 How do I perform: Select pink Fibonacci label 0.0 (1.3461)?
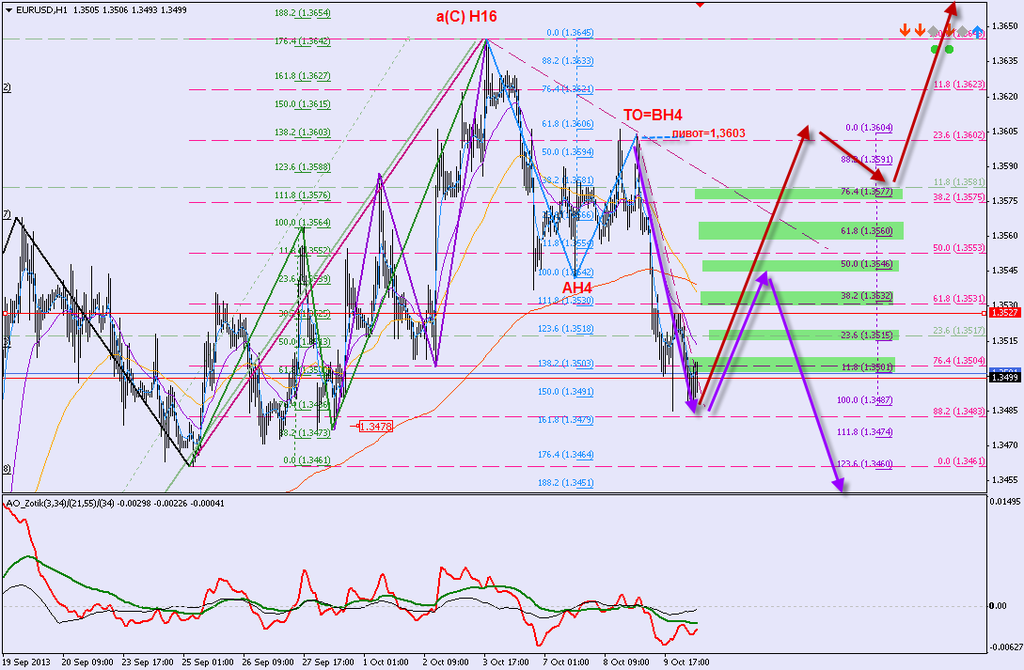[x=961, y=461]
